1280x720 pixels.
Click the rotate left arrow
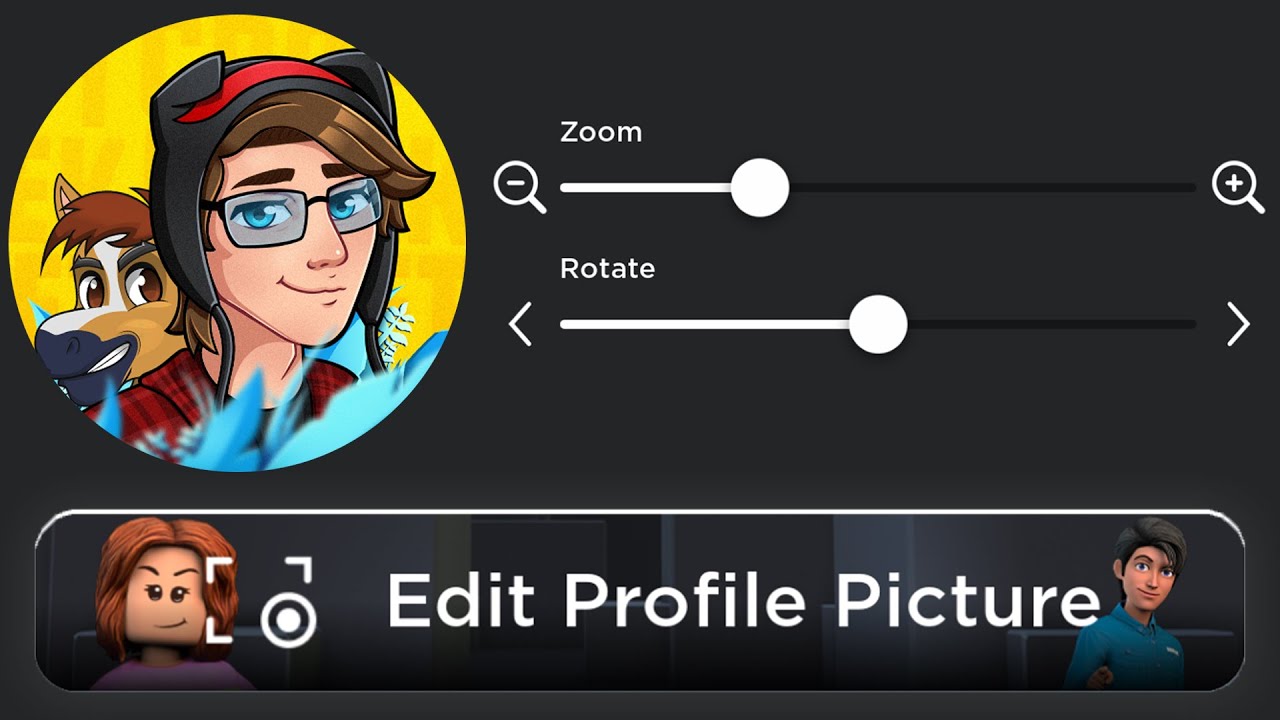point(520,325)
